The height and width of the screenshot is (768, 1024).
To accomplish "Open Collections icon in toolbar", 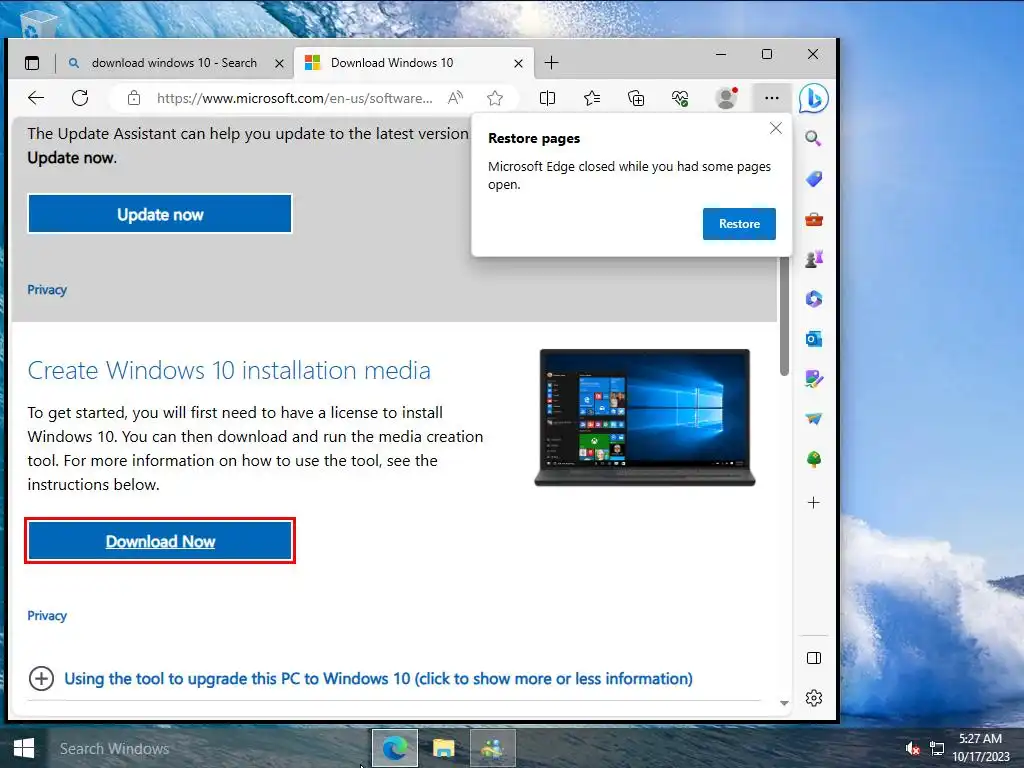I will tap(635, 98).
